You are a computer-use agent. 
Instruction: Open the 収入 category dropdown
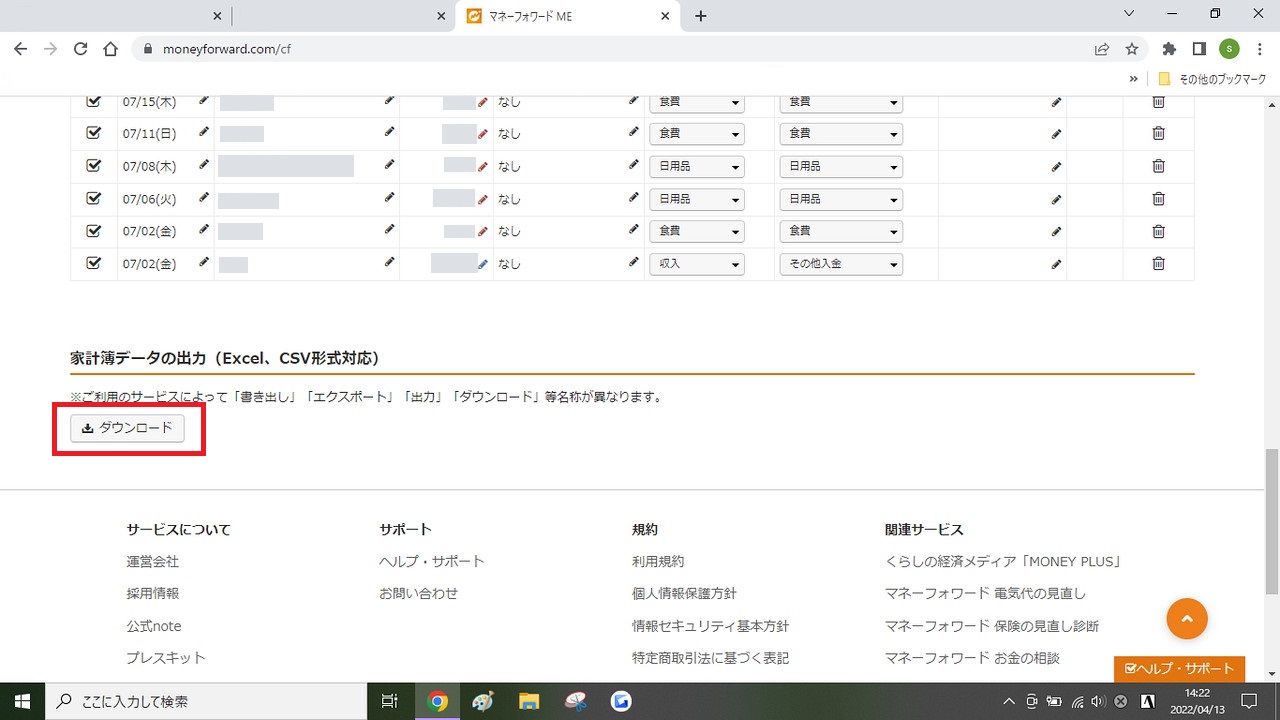(697, 264)
